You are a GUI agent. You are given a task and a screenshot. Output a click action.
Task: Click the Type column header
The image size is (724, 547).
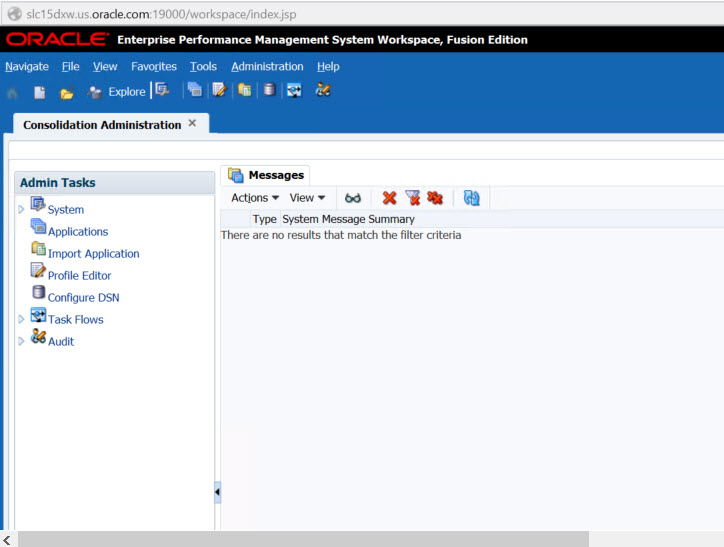(264, 219)
